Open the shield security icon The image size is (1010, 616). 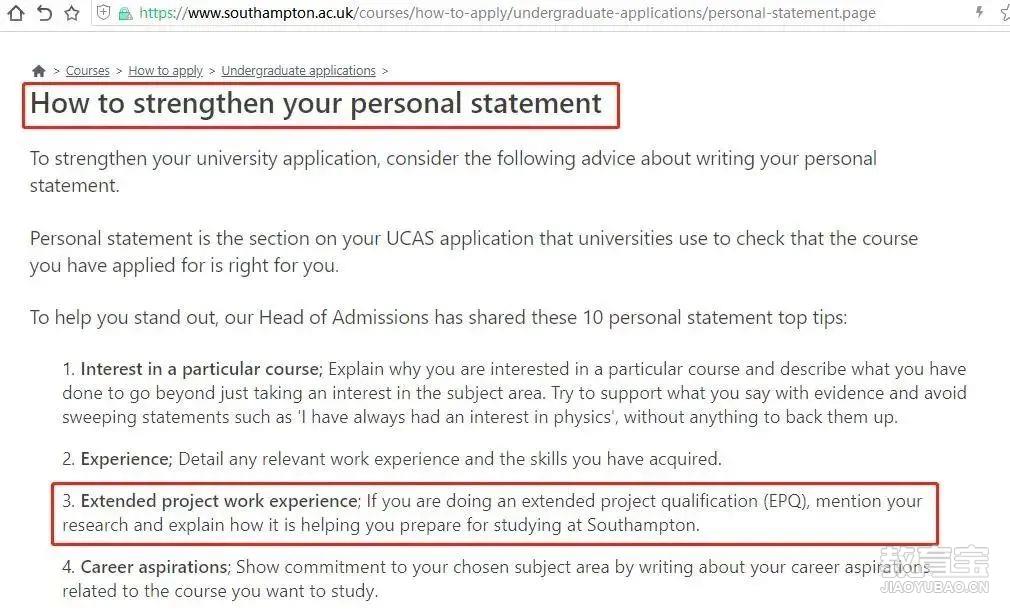point(103,12)
